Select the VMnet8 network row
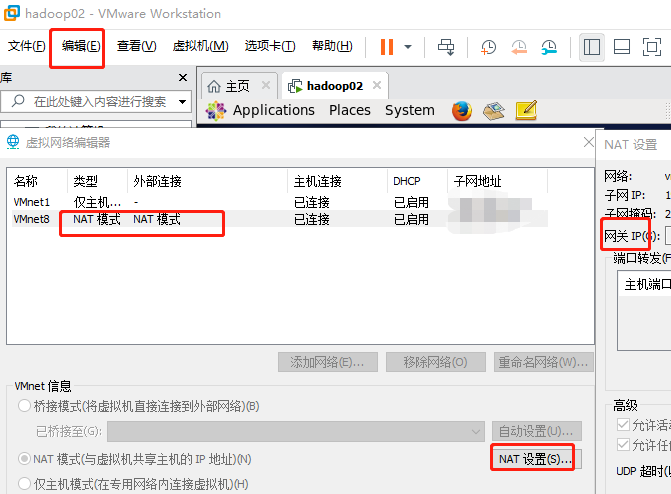This screenshot has width=671, height=494. [x=280, y=219]
